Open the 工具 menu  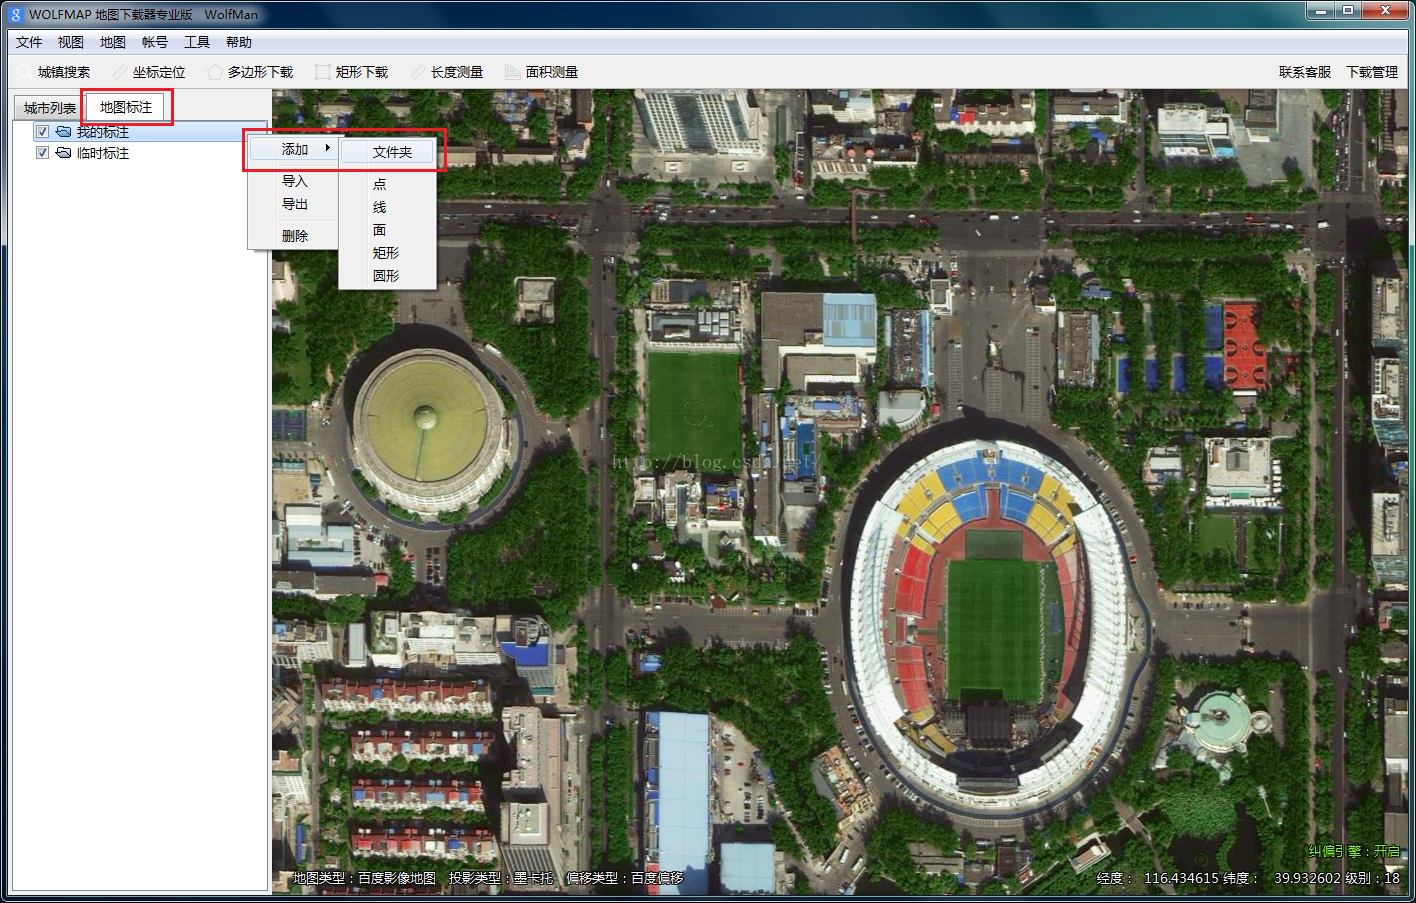pyautogui.click(x=196, y=42)
